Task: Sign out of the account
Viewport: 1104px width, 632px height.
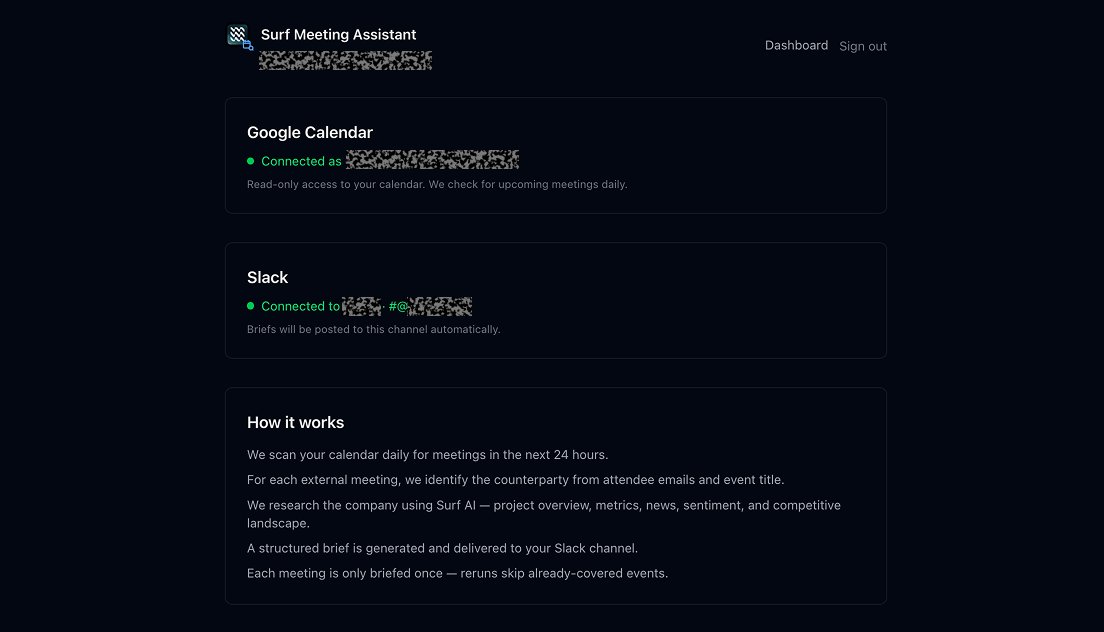Action: coord(863,46)
